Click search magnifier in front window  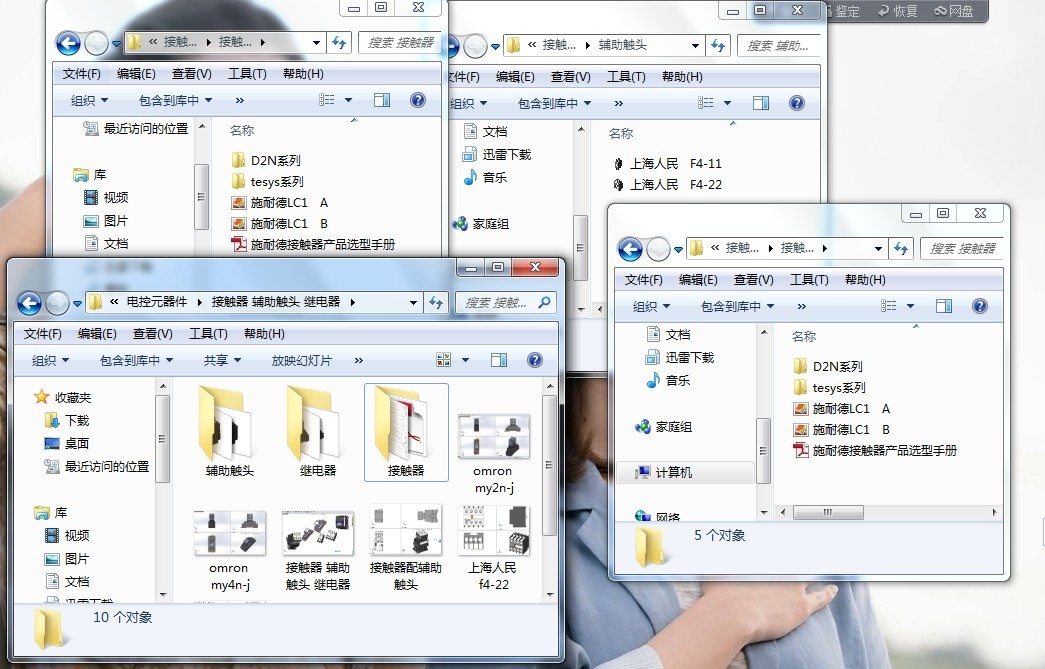544,303
